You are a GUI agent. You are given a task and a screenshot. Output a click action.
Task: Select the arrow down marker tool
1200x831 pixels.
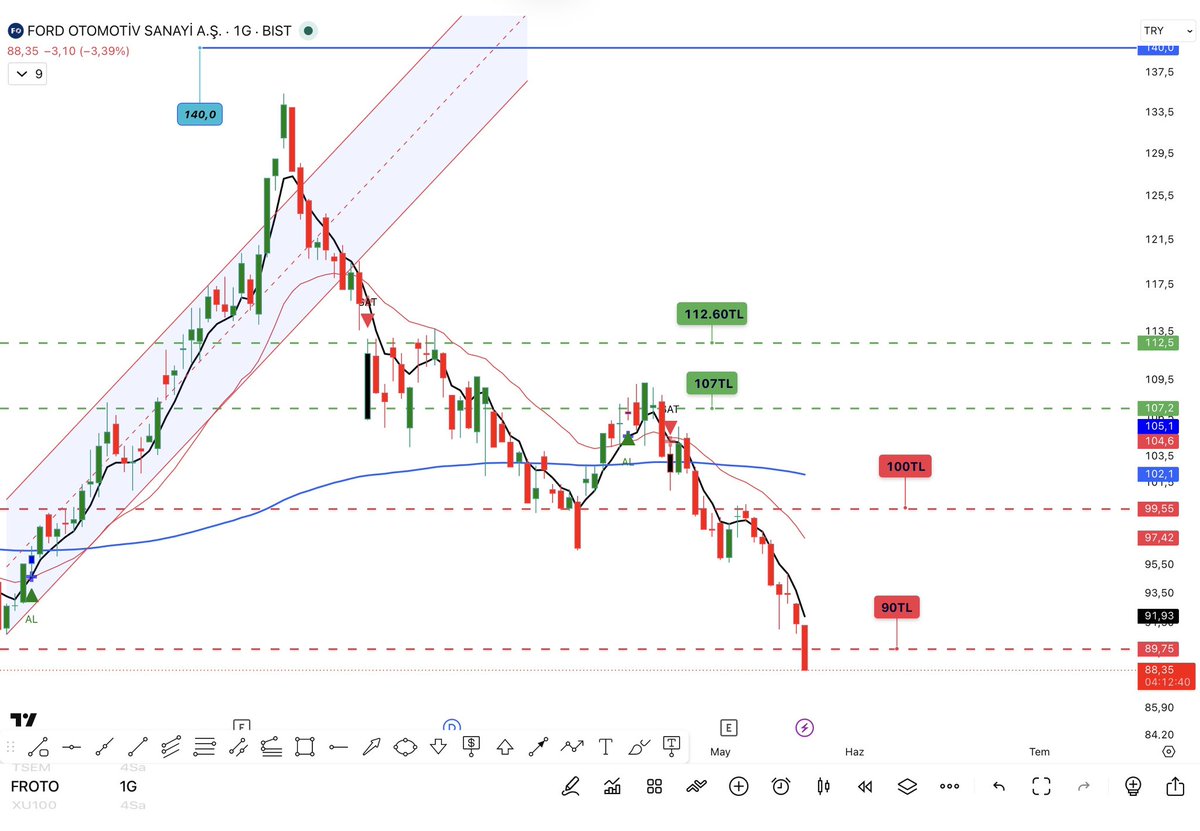tap(438, 746)
